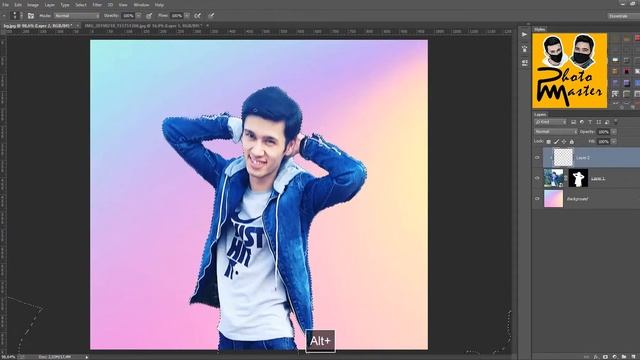640x360 pixels.
Task: Open the Window menu
Action: [x=141, y=5]
